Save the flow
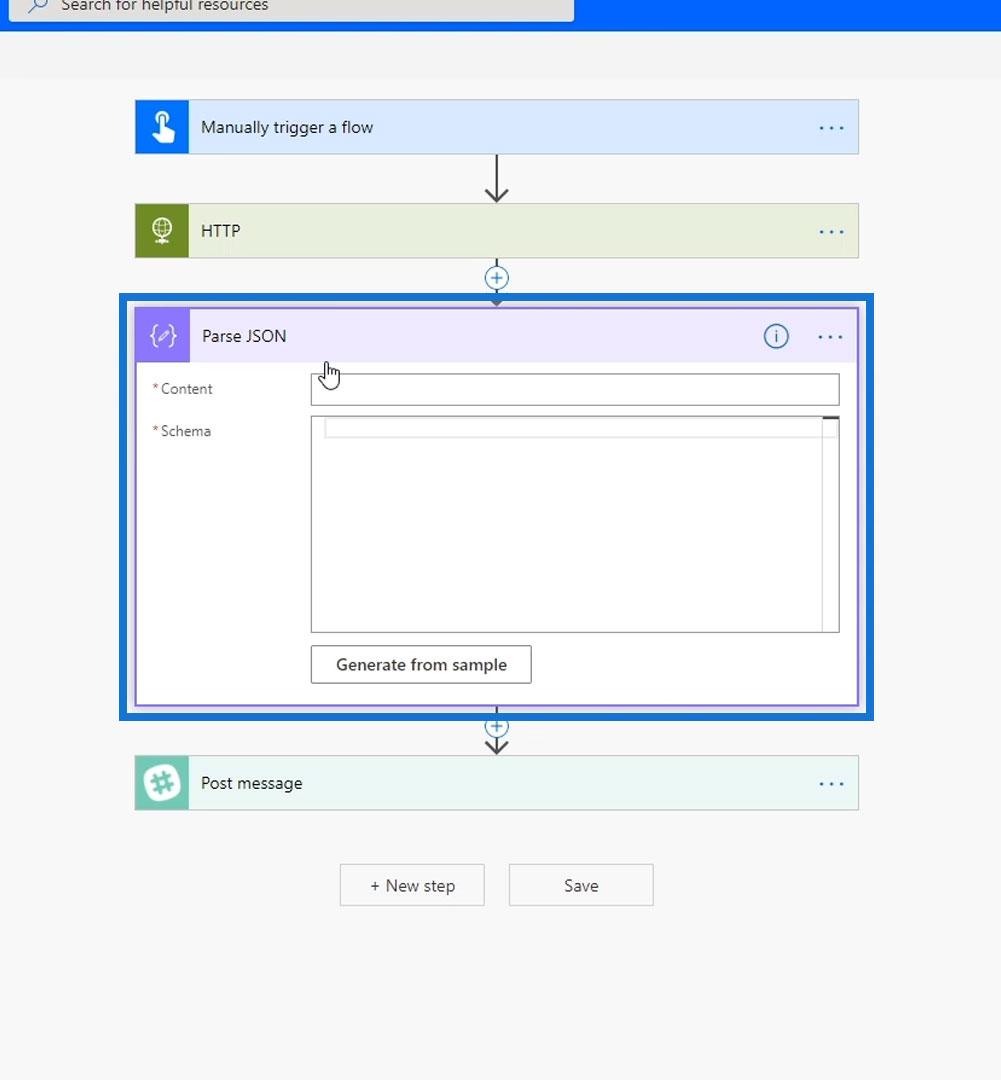Image resolution: width=1001 pixels, height=1080 pixels. [581, 885]
